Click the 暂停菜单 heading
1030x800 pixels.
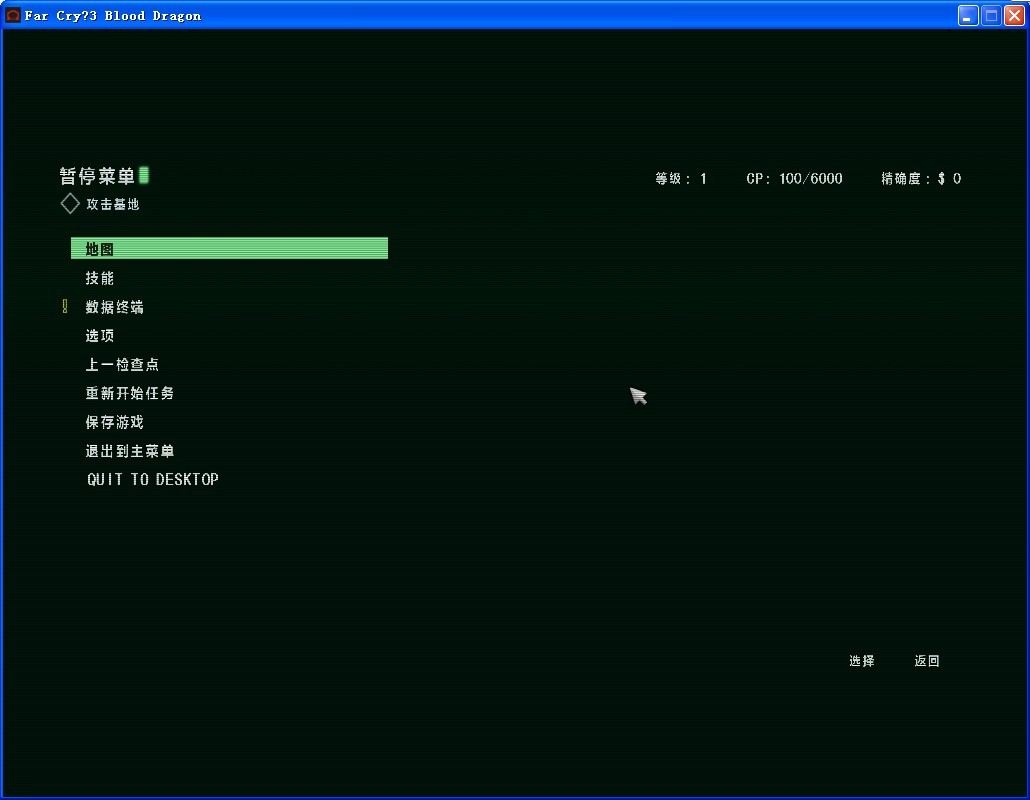click(97, 175)
